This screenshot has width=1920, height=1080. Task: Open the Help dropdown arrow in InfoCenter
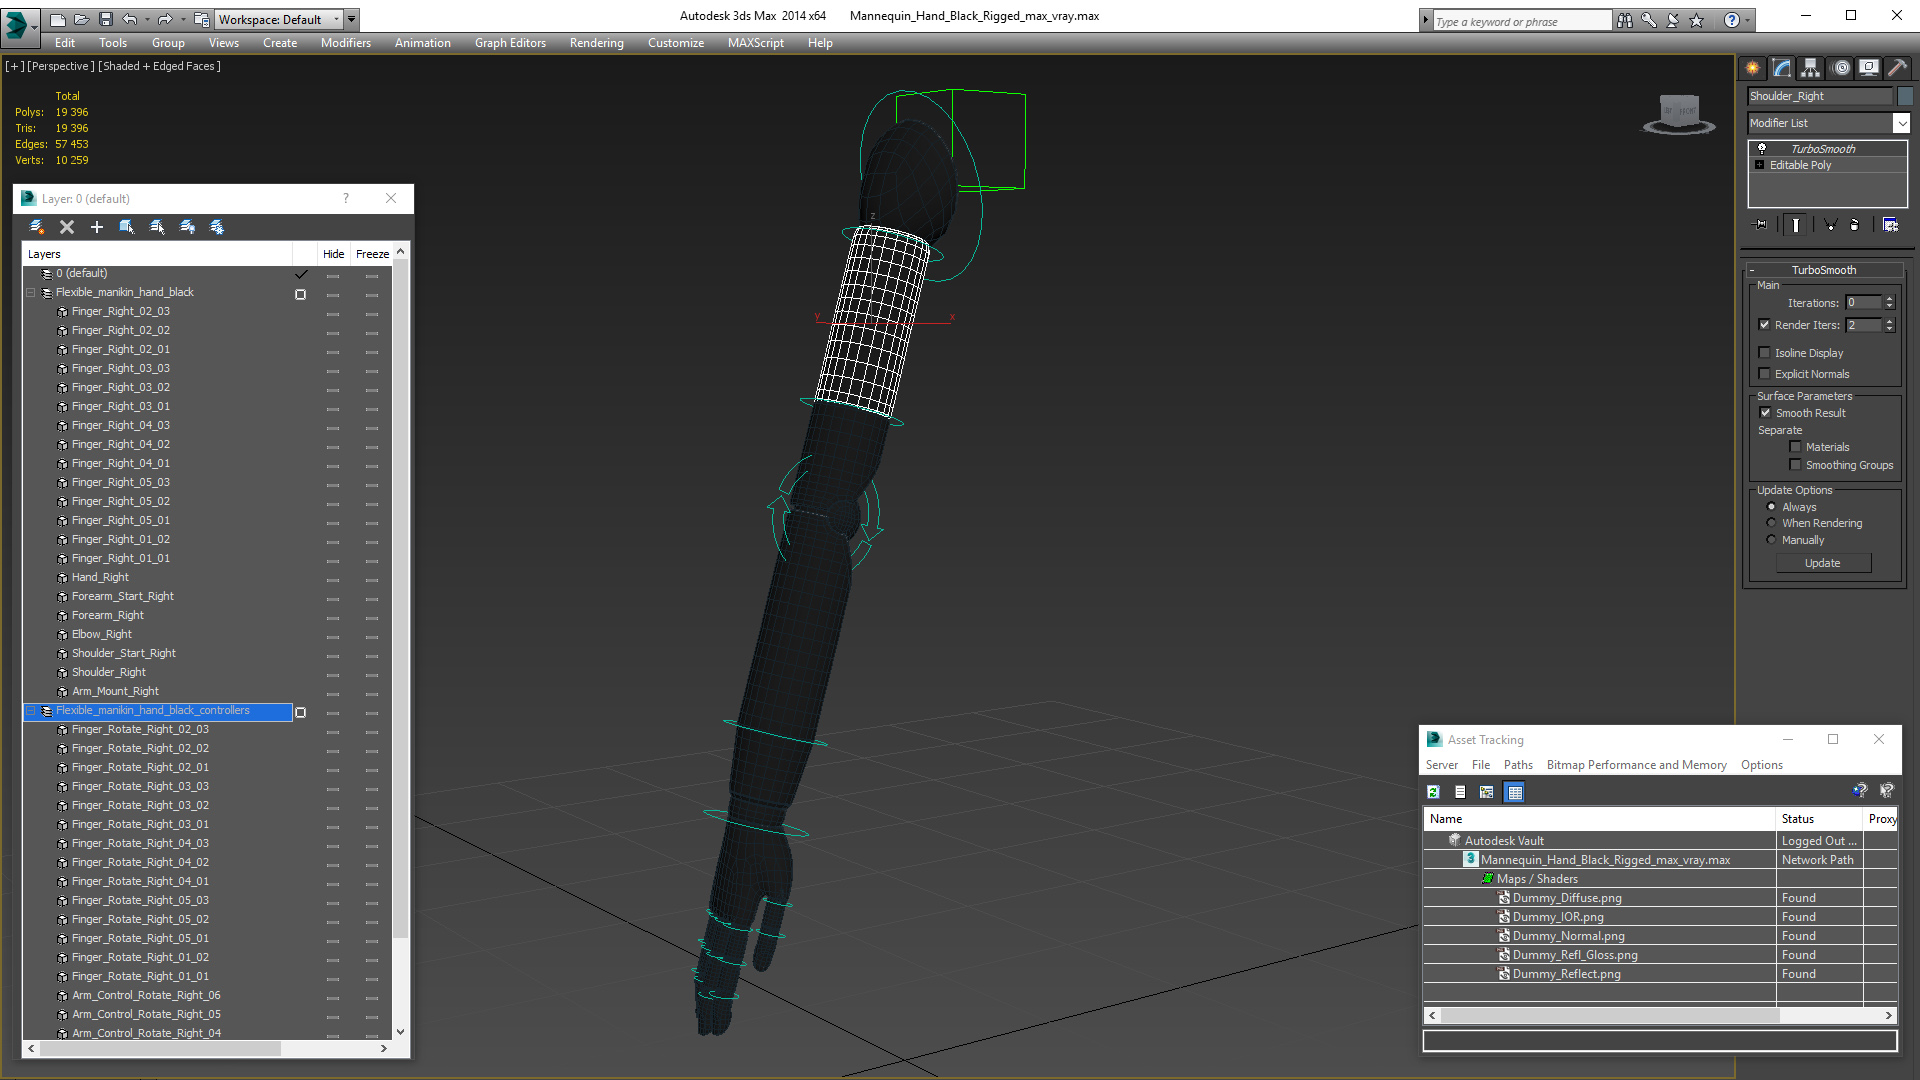[1748, 20]
